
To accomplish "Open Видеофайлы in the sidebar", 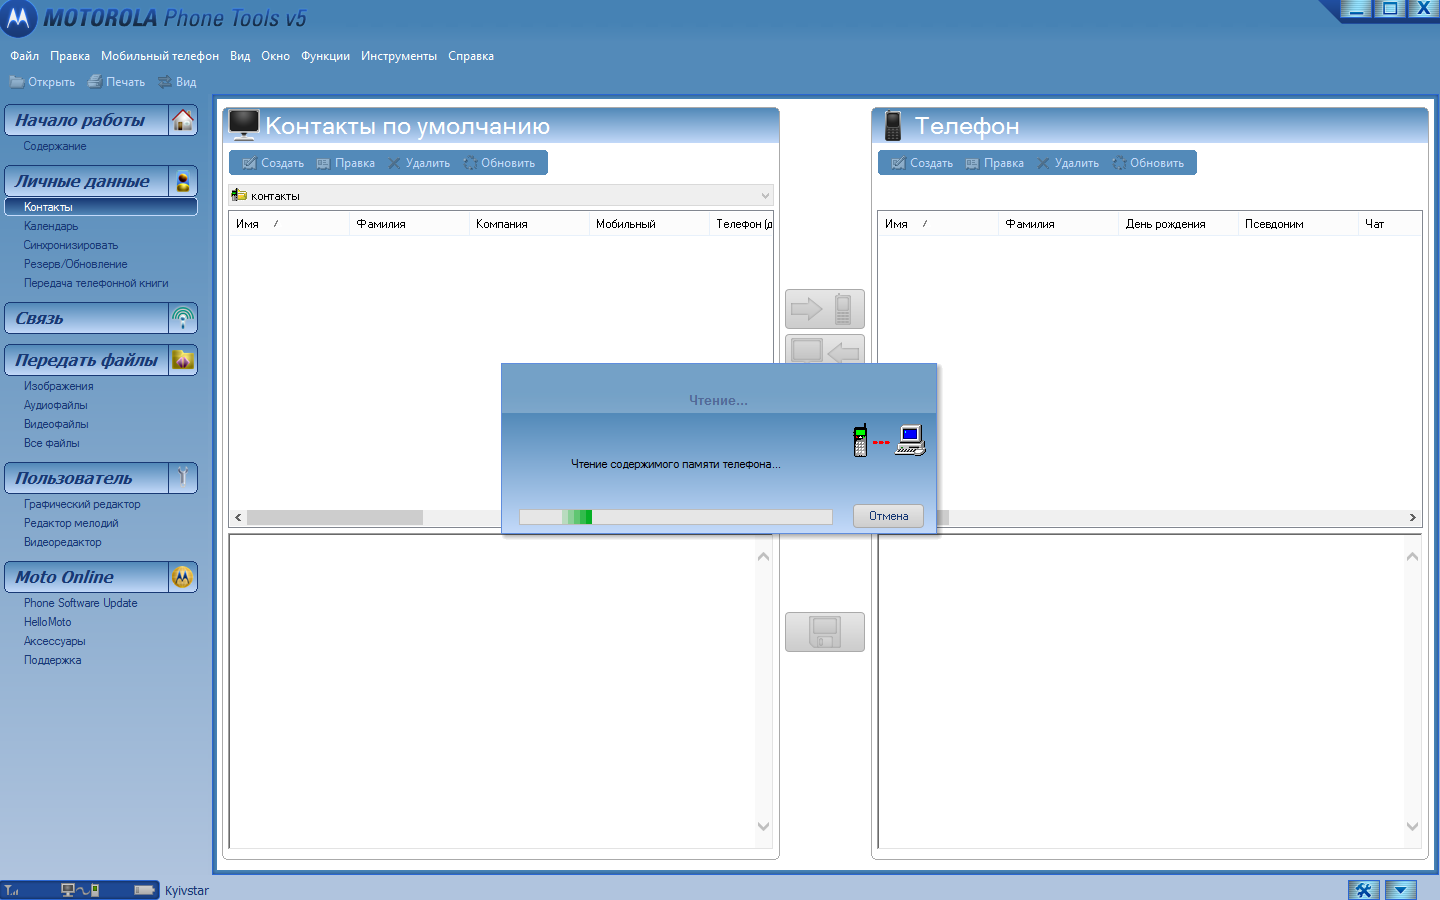I will 56,424.
